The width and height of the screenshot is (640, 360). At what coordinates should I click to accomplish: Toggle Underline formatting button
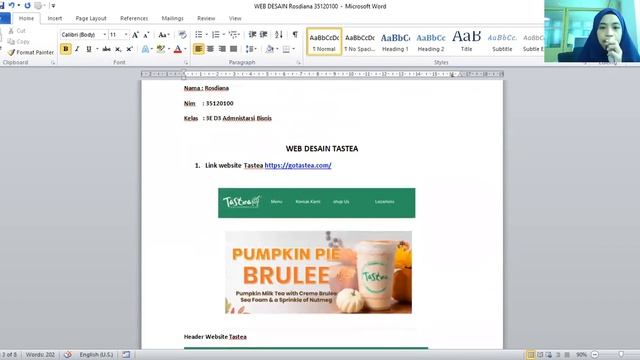[89, 49]
